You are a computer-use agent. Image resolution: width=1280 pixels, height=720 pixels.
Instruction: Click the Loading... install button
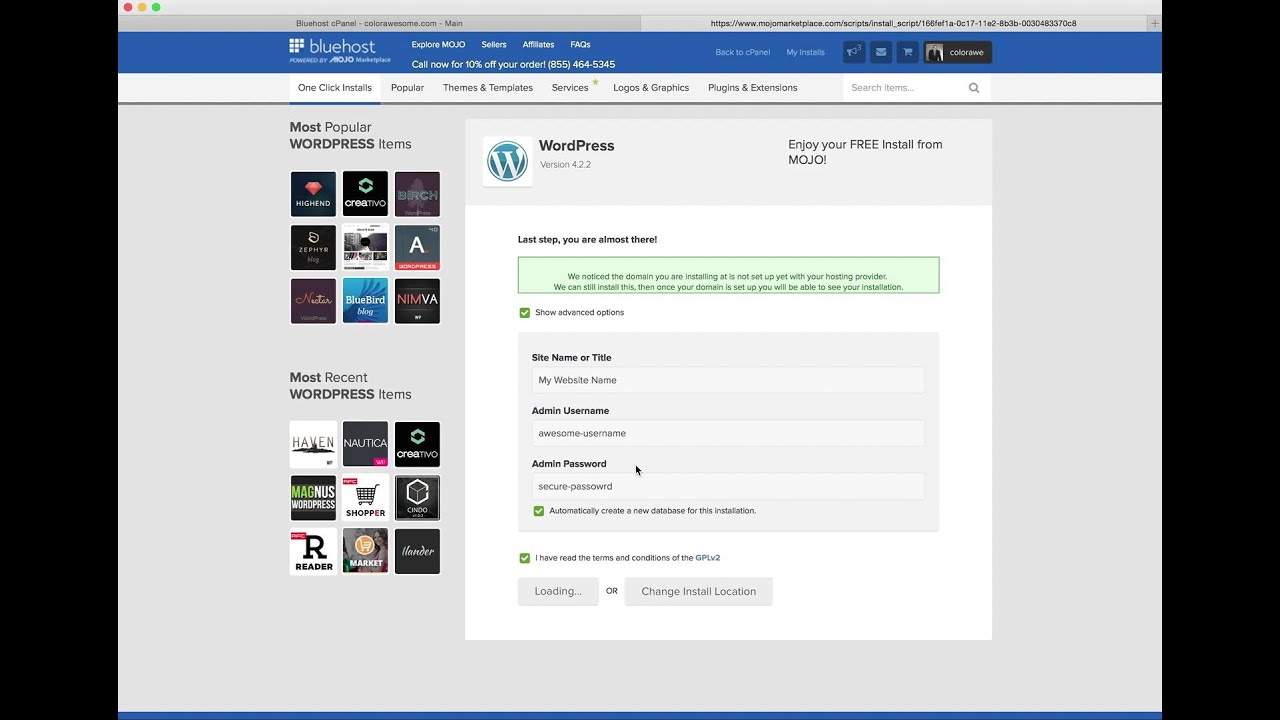point(558,591)
